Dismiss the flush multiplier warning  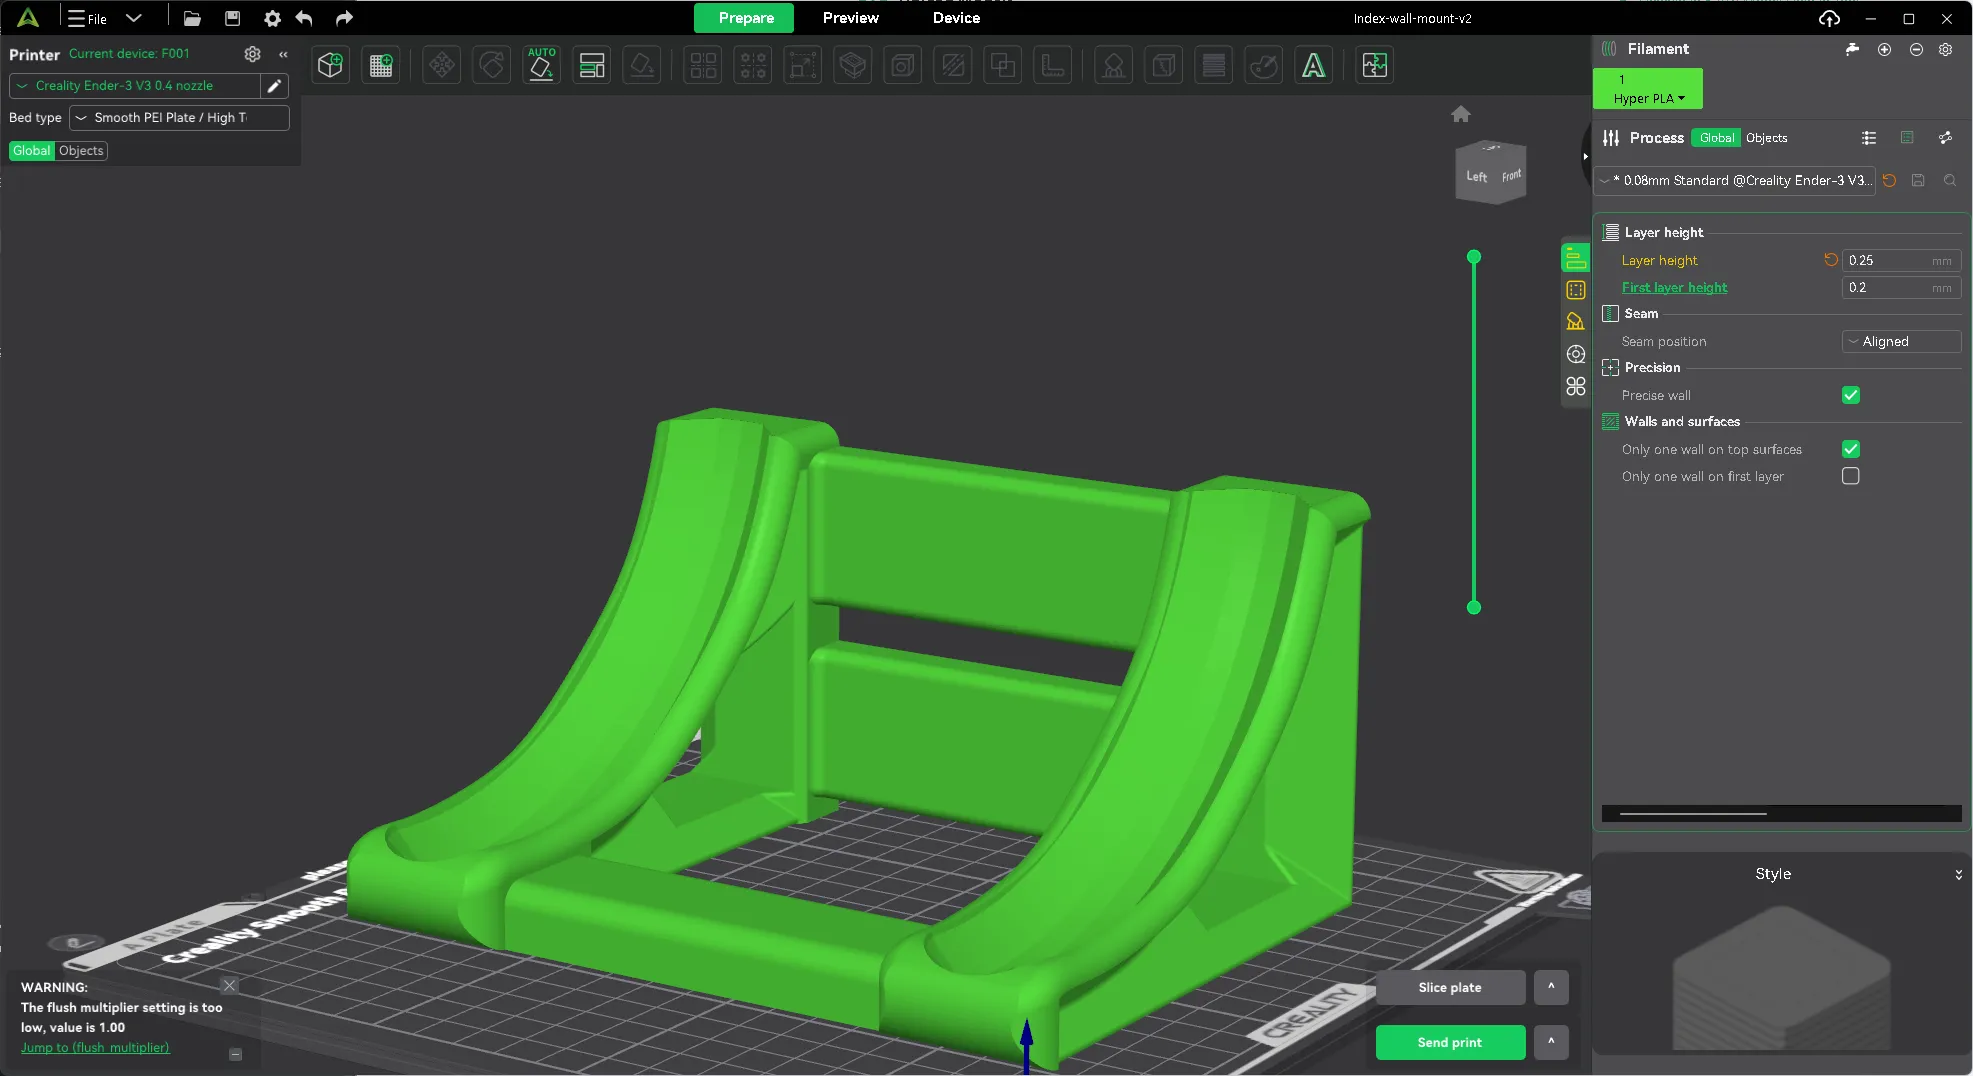pyautogui.click(x=229, y=986)
